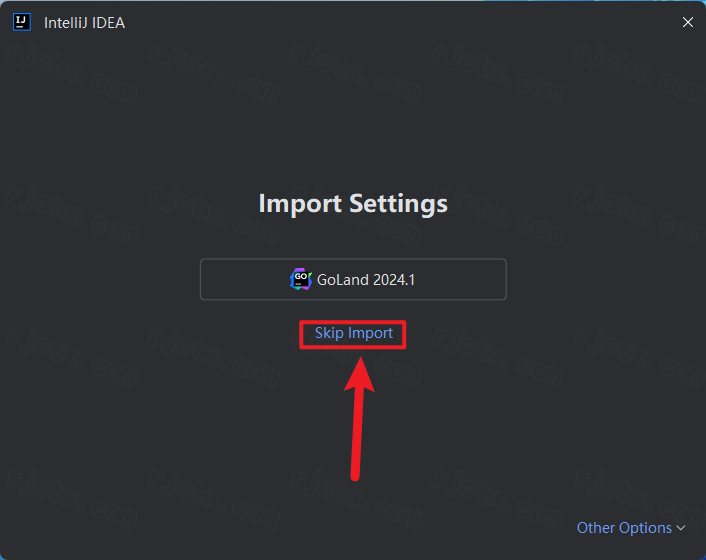Click the IJ app icon beside window title

[x=22, y=22]
